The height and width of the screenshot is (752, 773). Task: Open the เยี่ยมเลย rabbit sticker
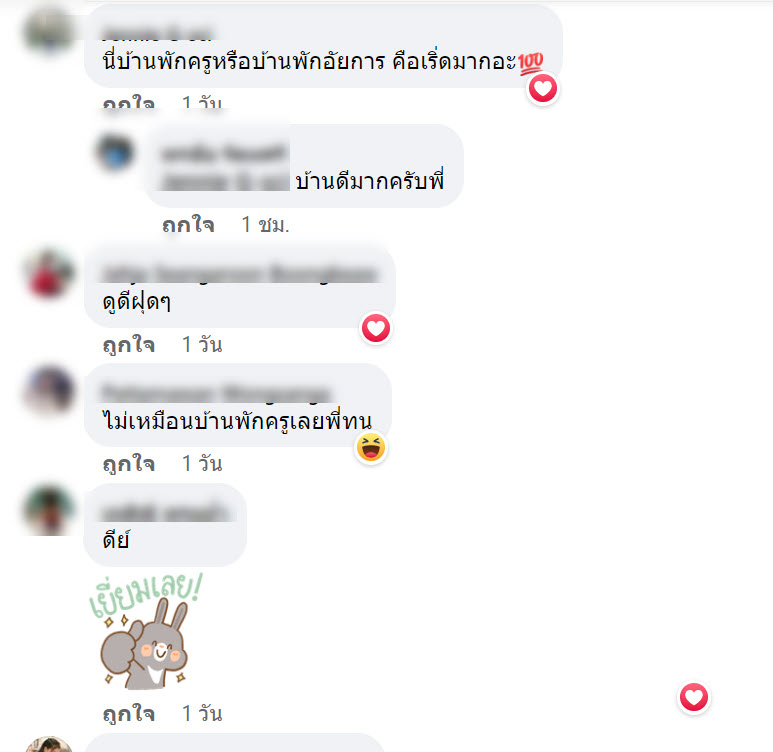[145, 632]
